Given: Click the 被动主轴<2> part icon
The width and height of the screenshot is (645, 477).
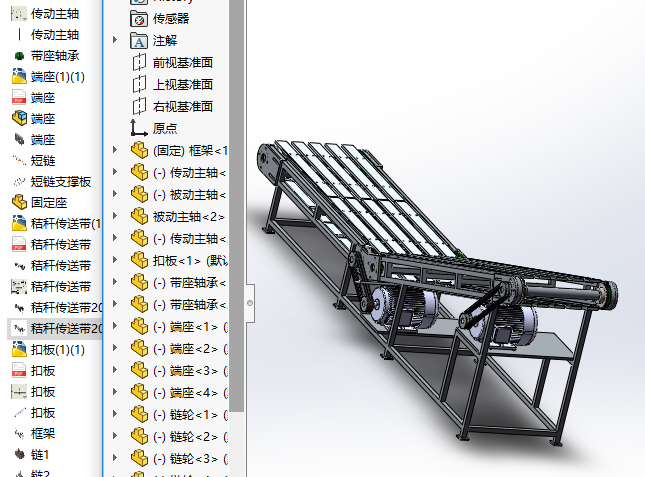Looking at the screenshot, I should [139, 217].
